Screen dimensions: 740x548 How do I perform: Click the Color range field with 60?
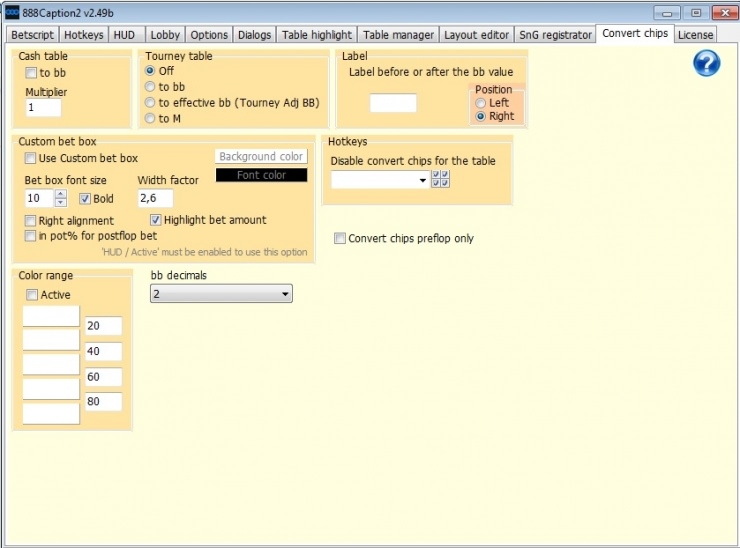point(103,377)
